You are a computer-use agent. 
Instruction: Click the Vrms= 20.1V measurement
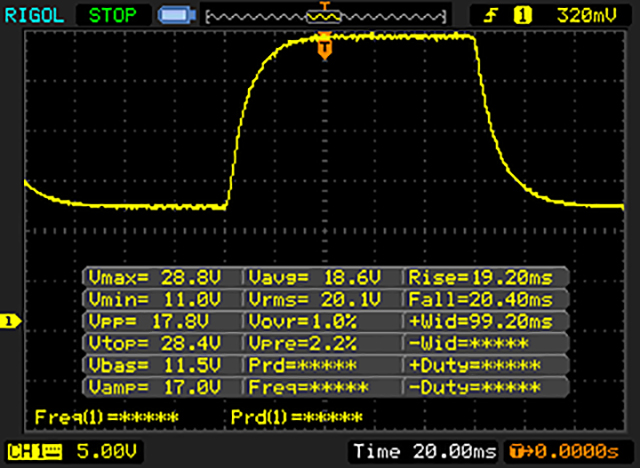[315, 299]
